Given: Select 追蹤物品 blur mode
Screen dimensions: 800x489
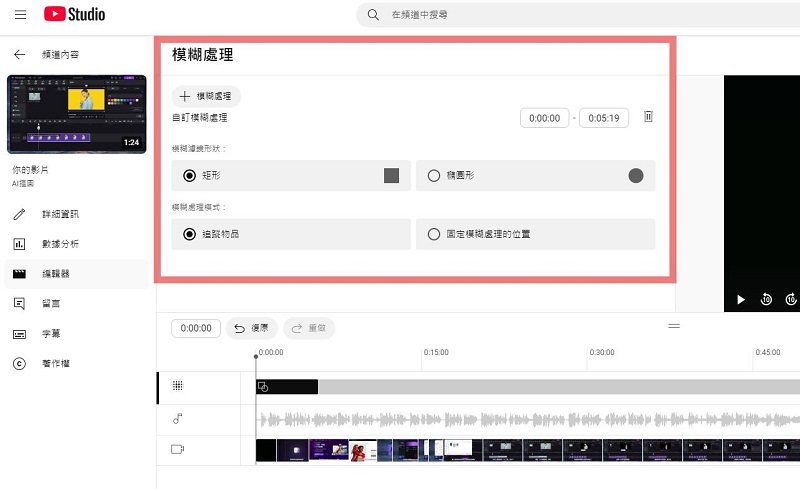Looking at the screenshot, I should tap(189, 234).
